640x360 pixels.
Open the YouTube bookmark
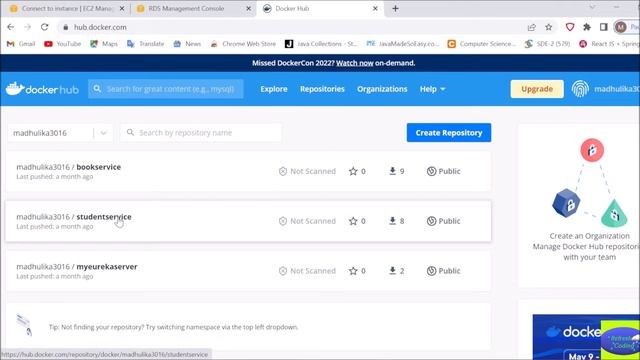pyautogui.click(x=62, y=44)
